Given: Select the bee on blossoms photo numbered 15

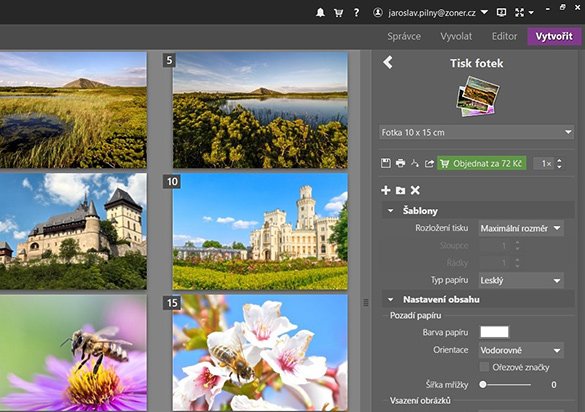Looking at the screenshot, I should click(260, 353).
